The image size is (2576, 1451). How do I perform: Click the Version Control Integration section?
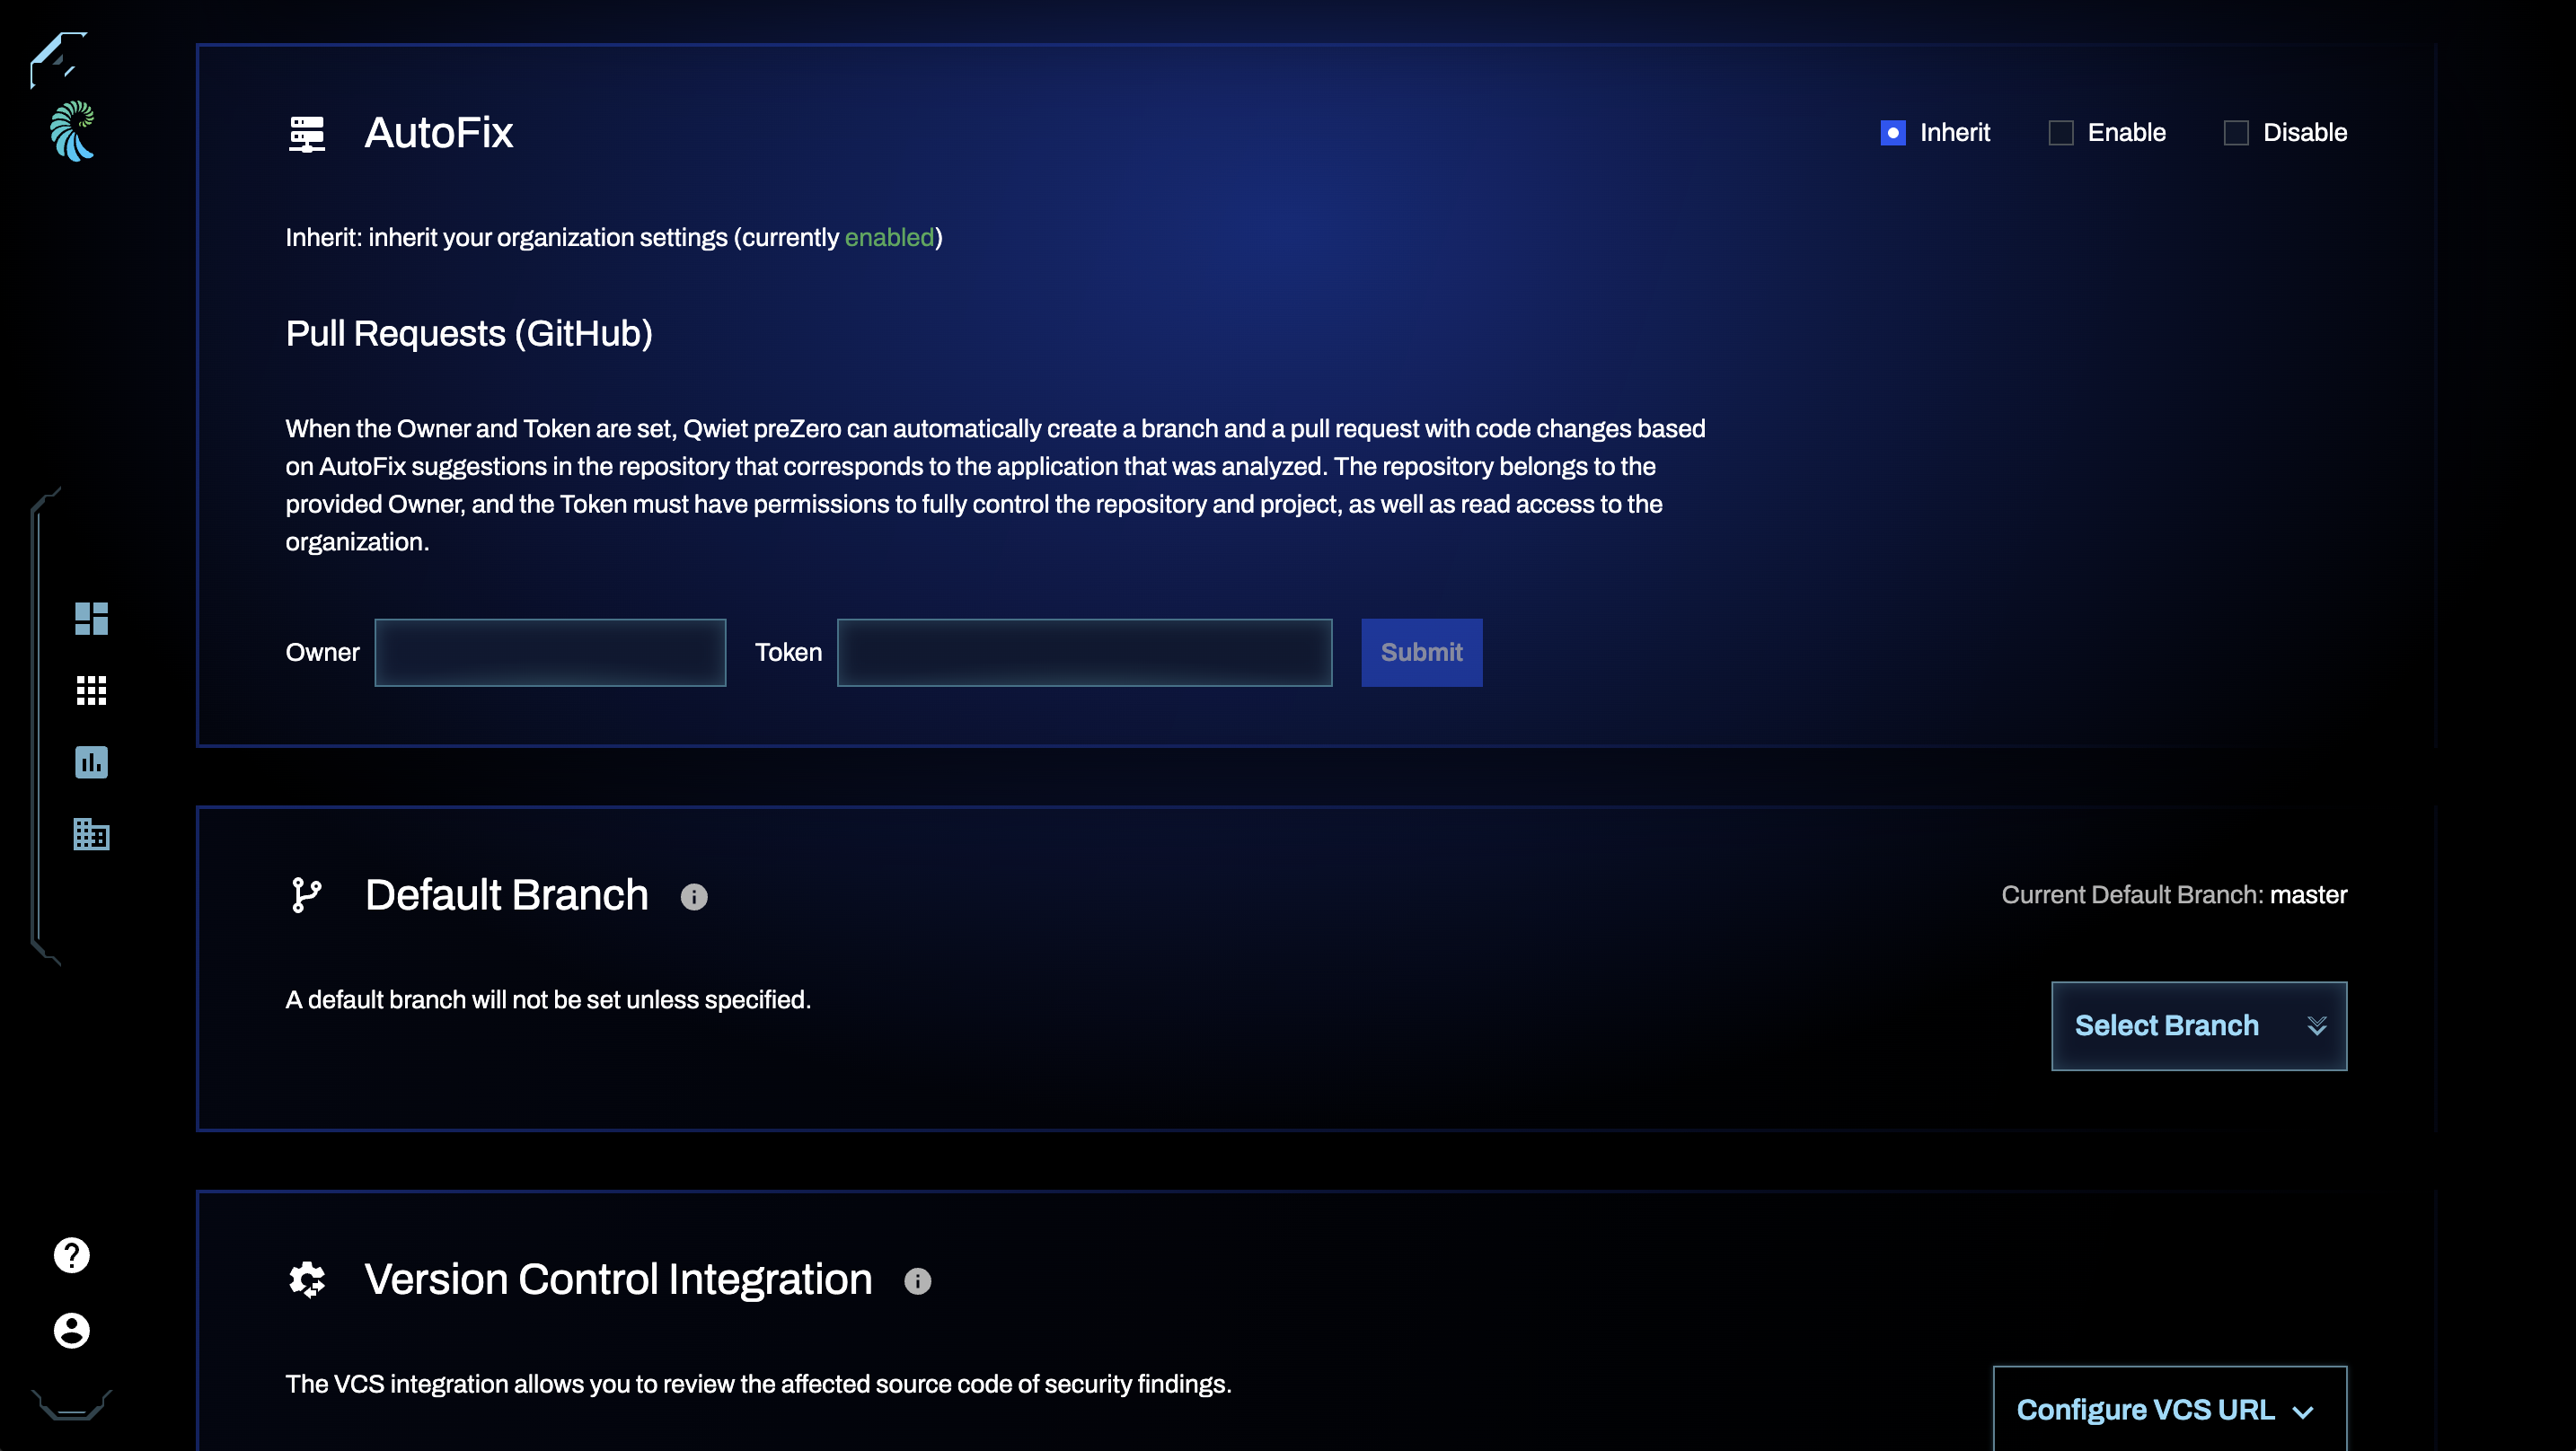pos(617,1280)
